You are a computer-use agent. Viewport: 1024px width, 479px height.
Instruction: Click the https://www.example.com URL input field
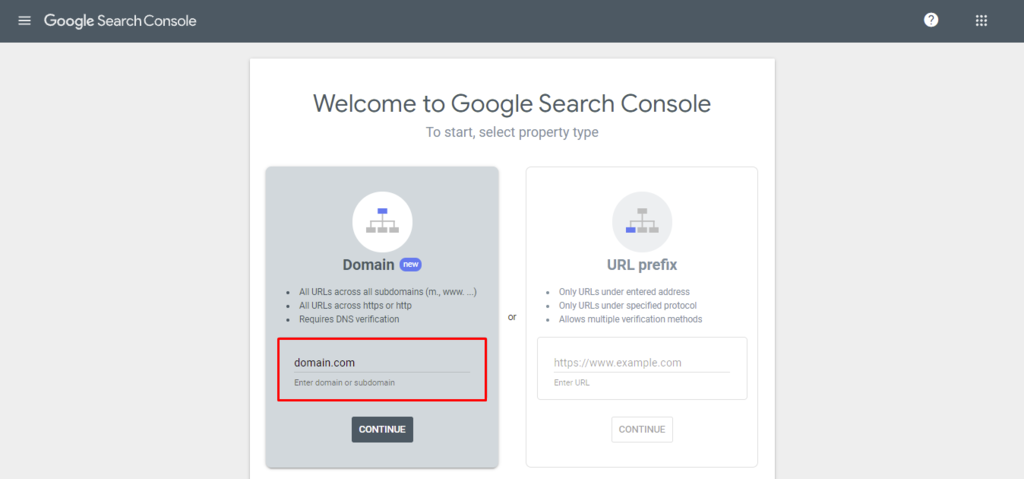[642, 363]
